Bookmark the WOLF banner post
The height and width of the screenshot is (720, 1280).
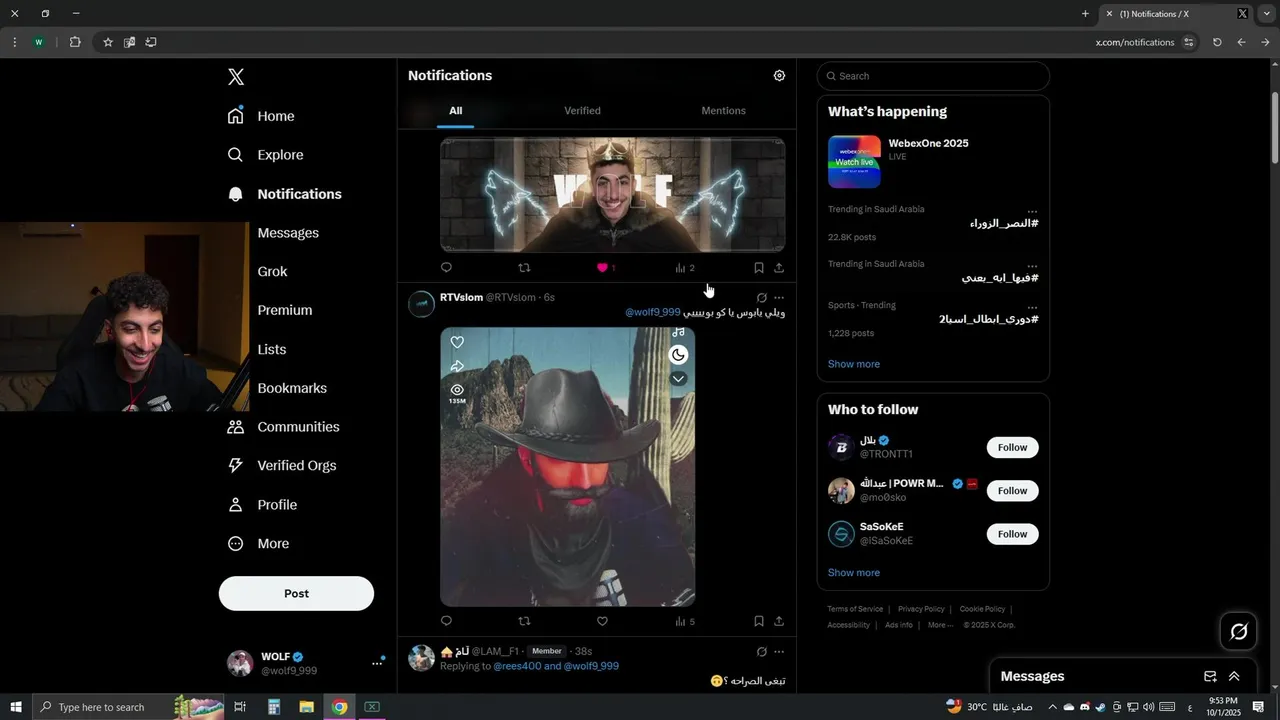(758, 267)
